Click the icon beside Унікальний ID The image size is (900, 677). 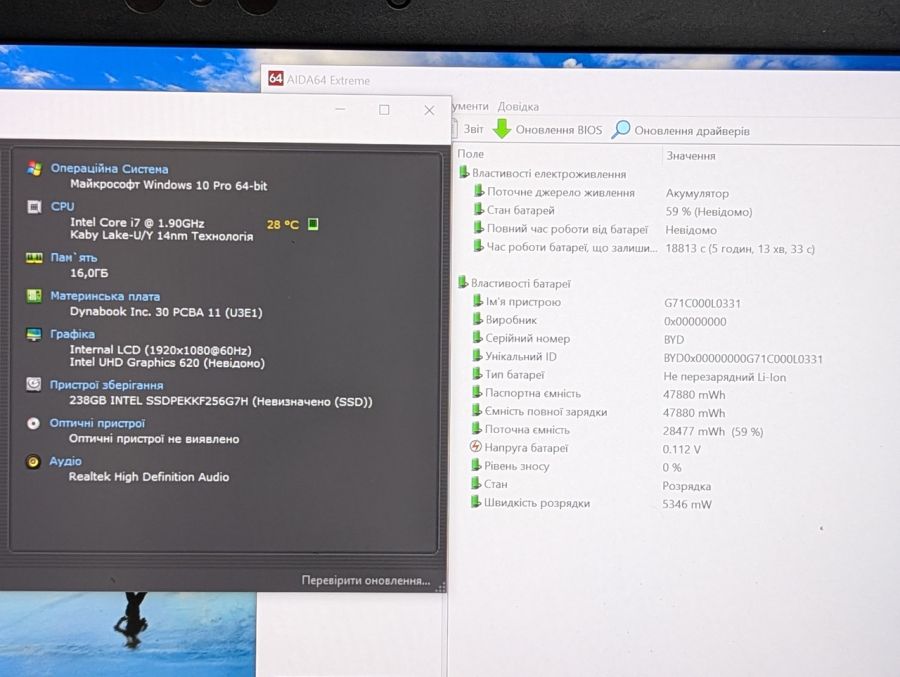coord(477,355)
